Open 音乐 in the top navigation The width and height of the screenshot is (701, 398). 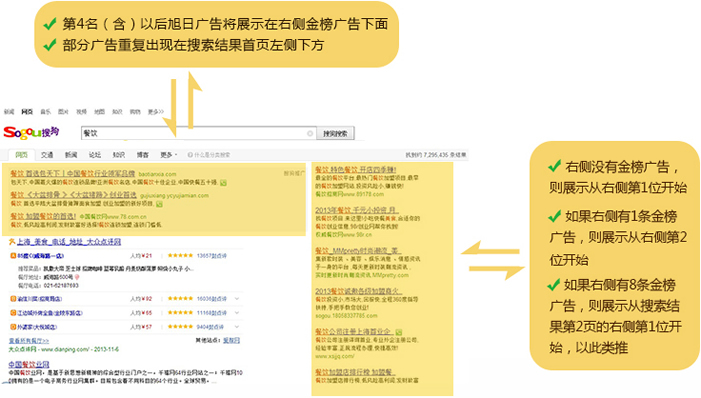coord(46,112)
